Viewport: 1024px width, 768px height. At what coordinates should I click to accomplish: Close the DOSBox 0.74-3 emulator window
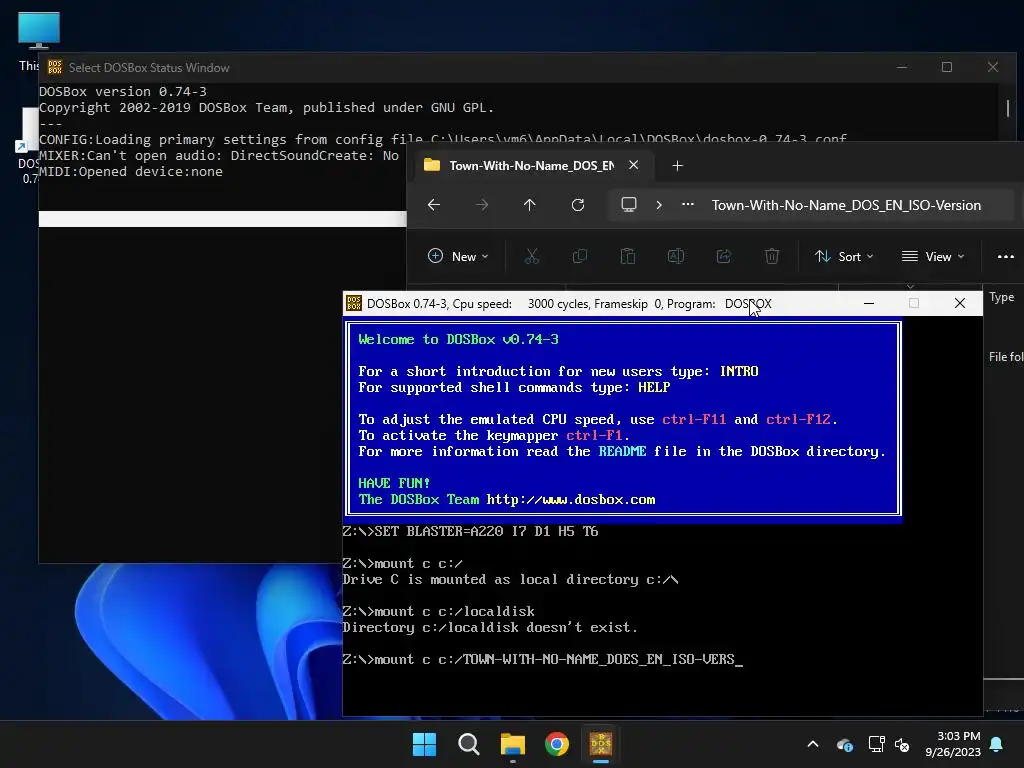pyautogui.click(x=959, y=303)
